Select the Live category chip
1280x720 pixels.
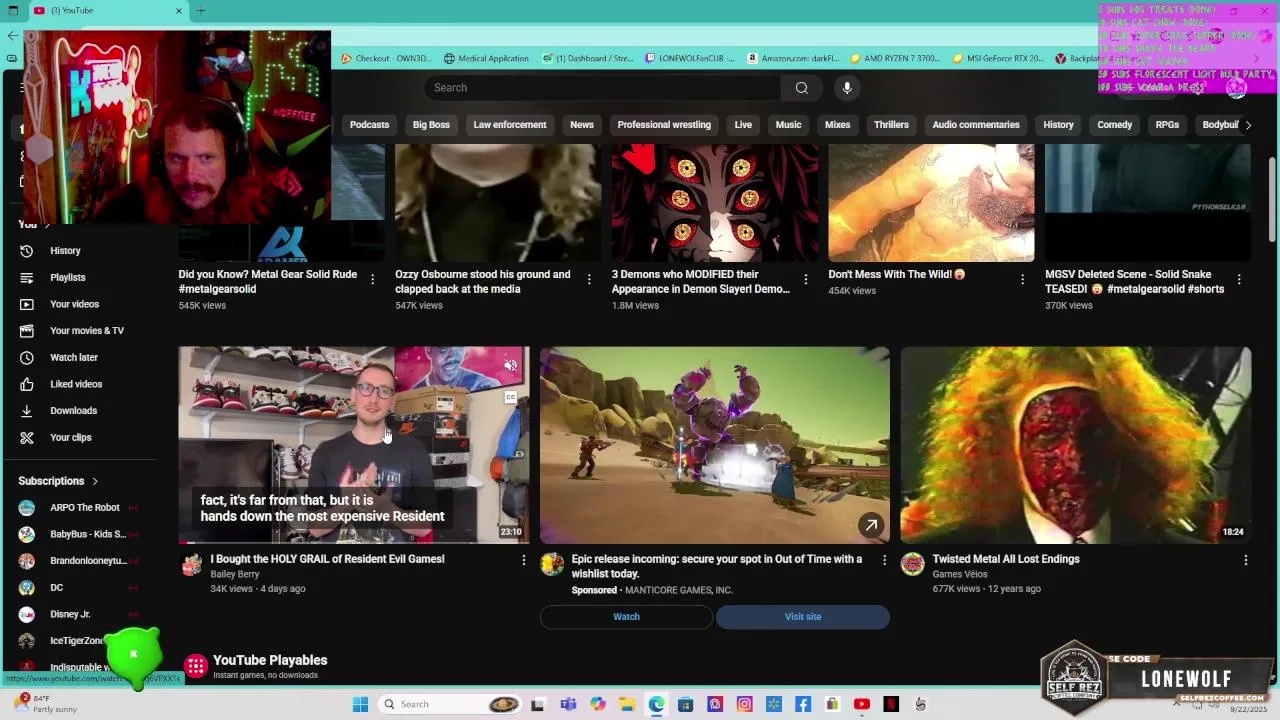743,125
